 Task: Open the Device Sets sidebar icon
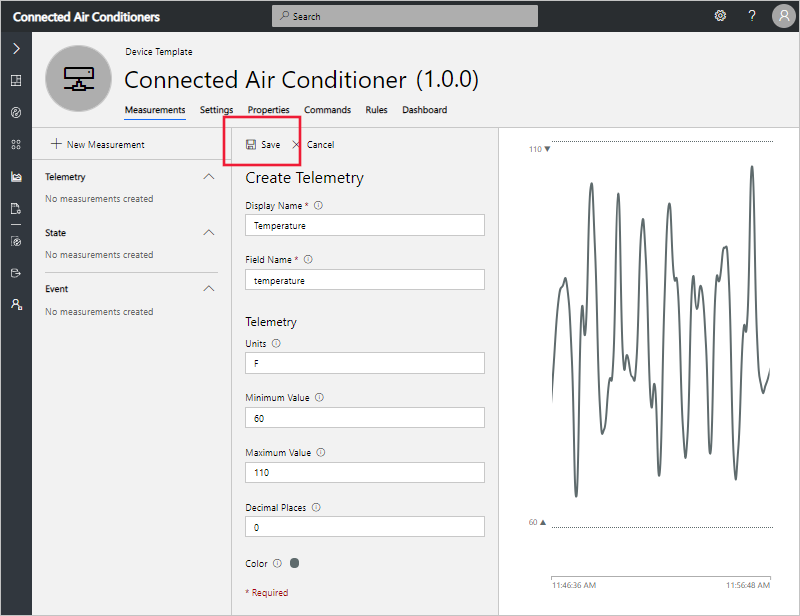(16, 144)
